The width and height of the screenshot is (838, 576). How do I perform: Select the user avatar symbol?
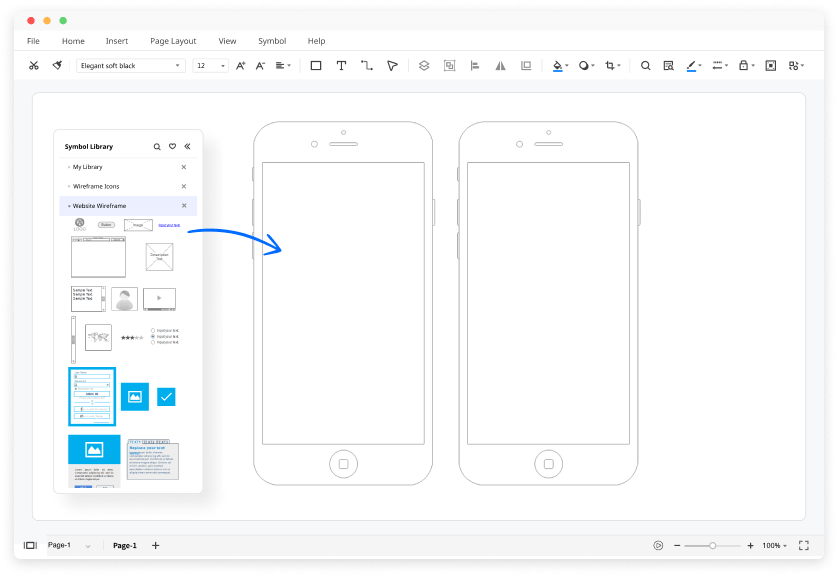click(125, 299)
